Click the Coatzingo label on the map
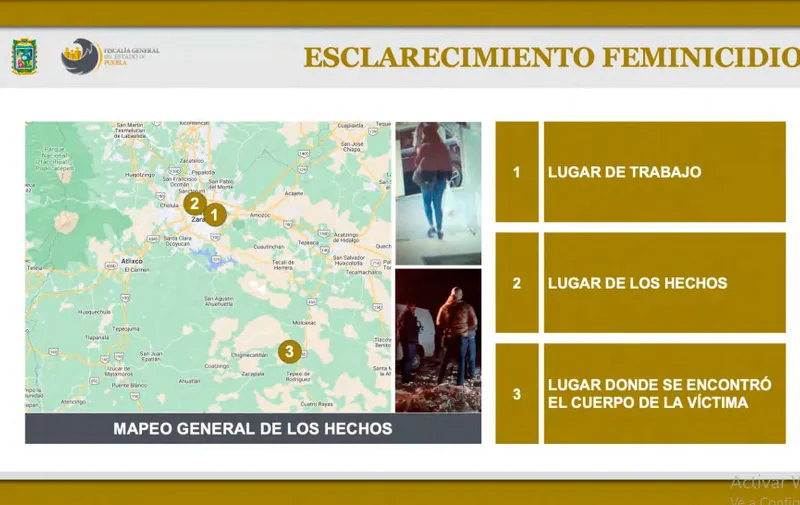This screenshot has height=505, width=800. [x=216, y=366]
